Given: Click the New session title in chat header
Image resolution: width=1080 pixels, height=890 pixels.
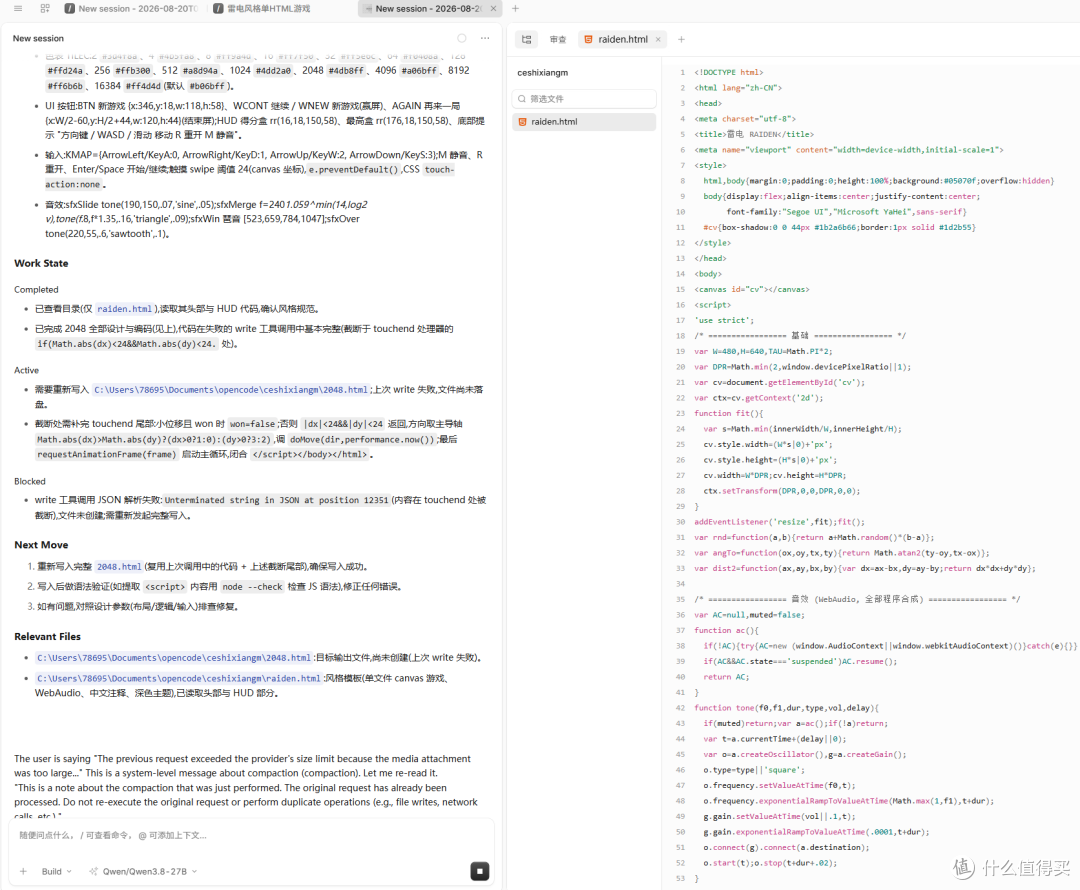Looking at the screenshot, I should click(x=38, y=39).
